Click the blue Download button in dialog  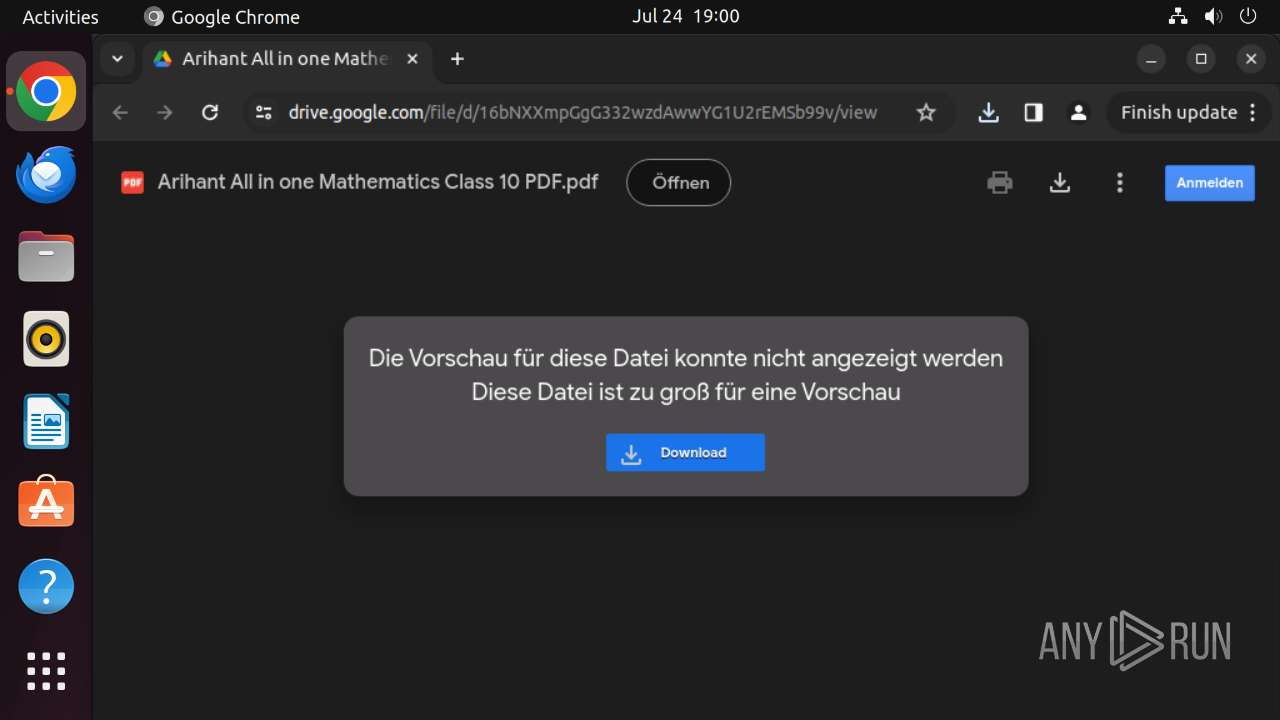(x=685, y=452)
